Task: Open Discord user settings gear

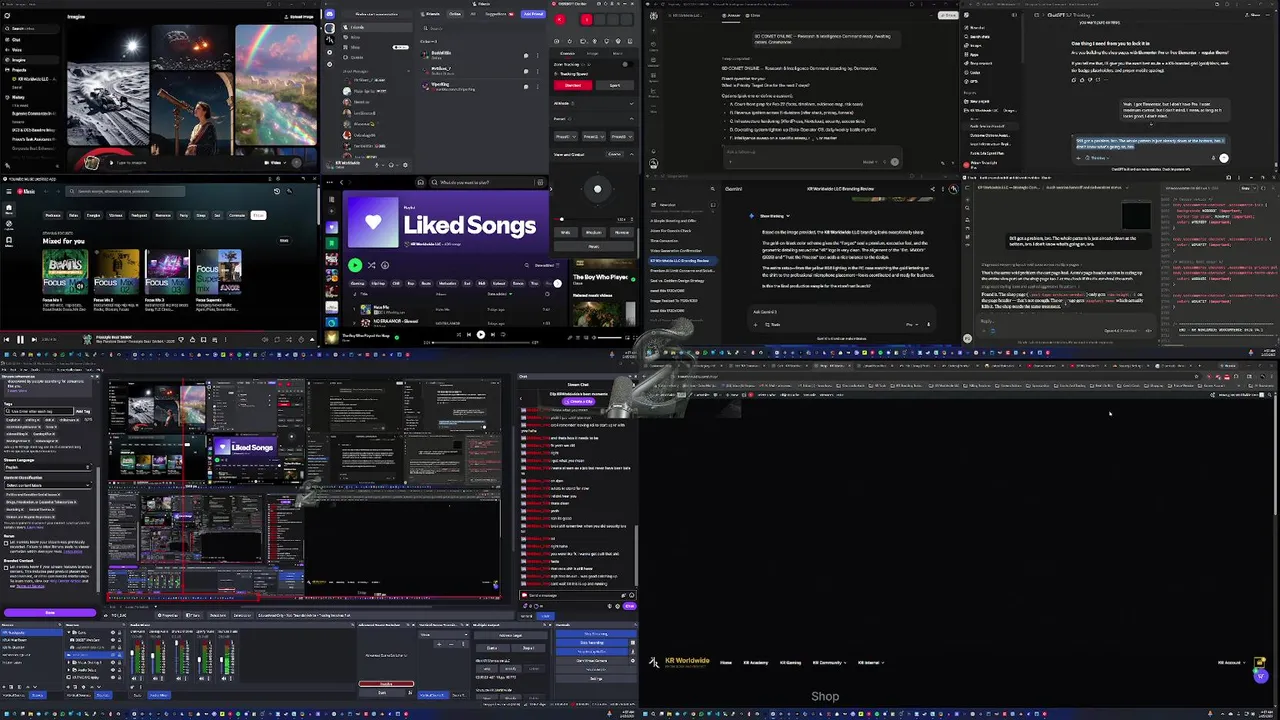Action: (x=405, y=165)
